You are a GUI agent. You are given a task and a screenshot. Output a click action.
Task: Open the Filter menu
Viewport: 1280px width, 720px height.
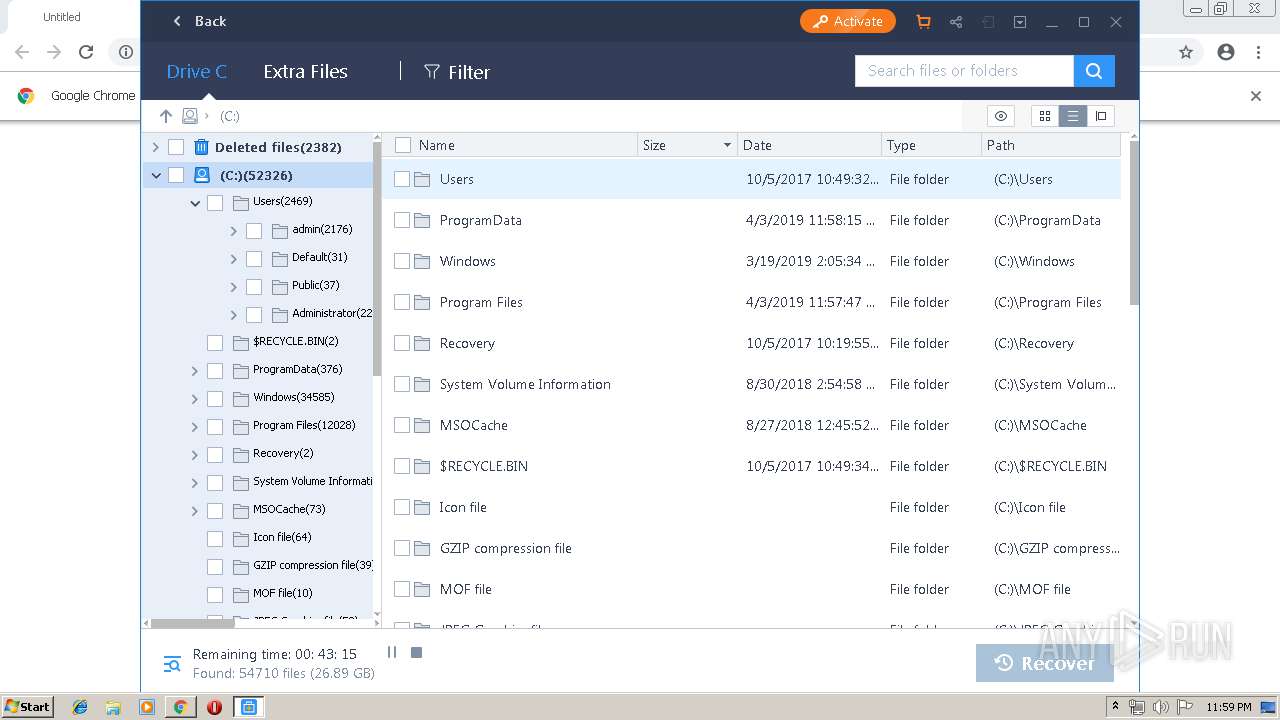coord(457,72)
